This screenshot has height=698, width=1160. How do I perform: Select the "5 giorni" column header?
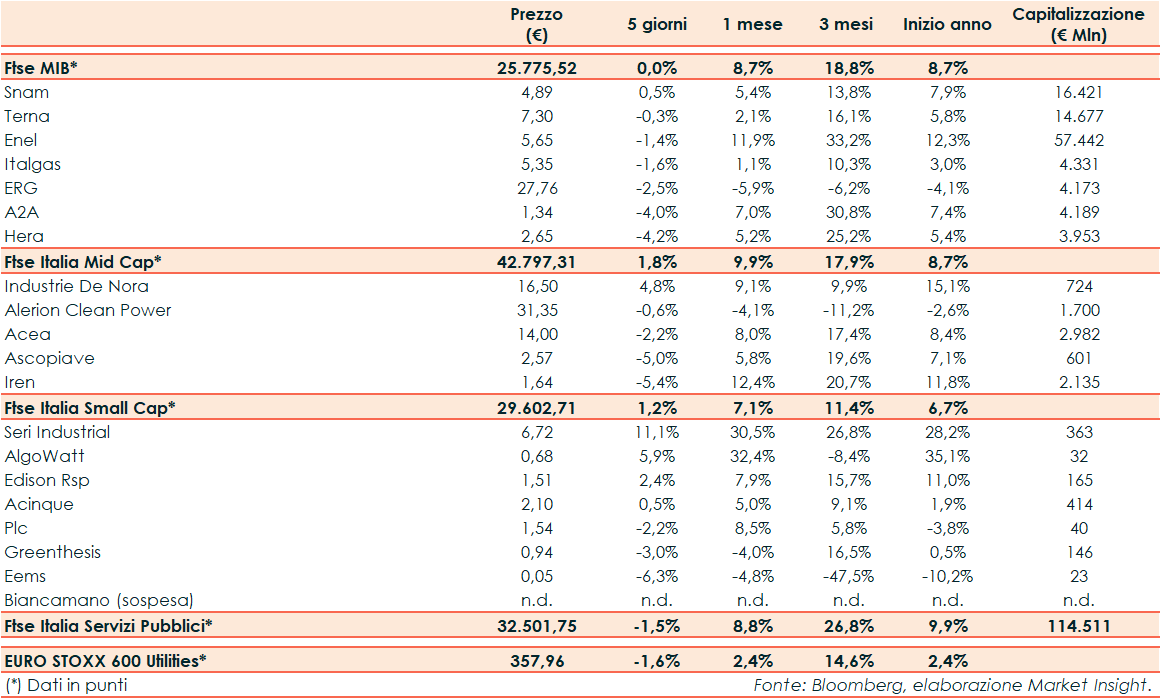(657, 25)
